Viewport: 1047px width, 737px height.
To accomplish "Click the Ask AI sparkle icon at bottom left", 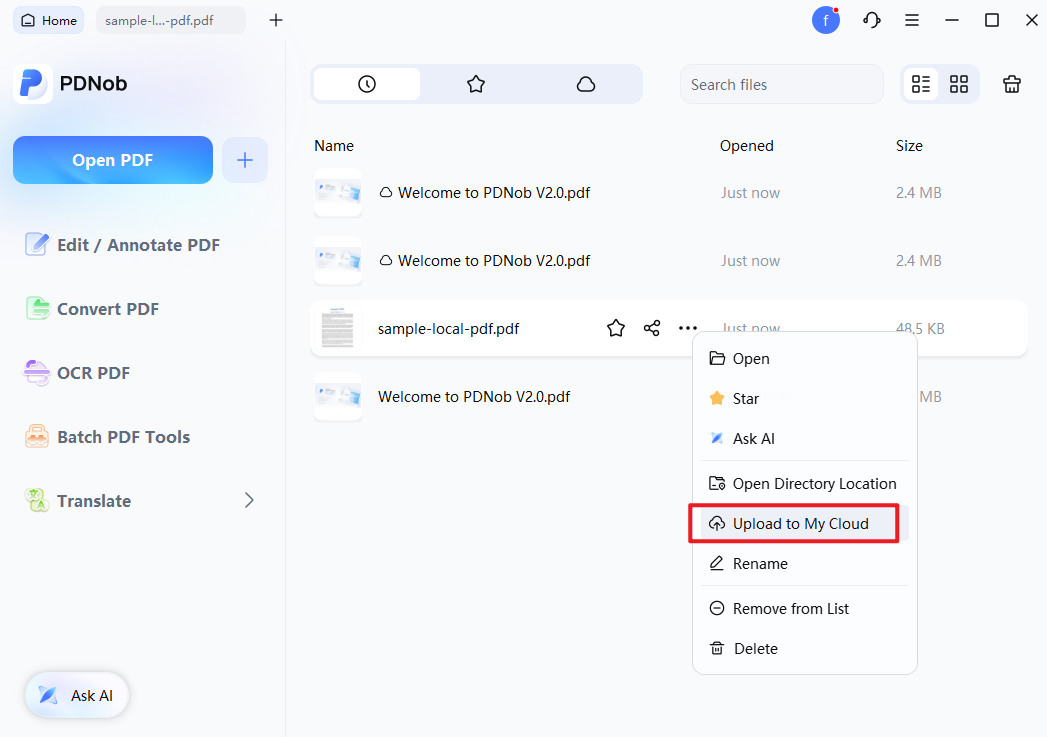I will coord(48,695).
